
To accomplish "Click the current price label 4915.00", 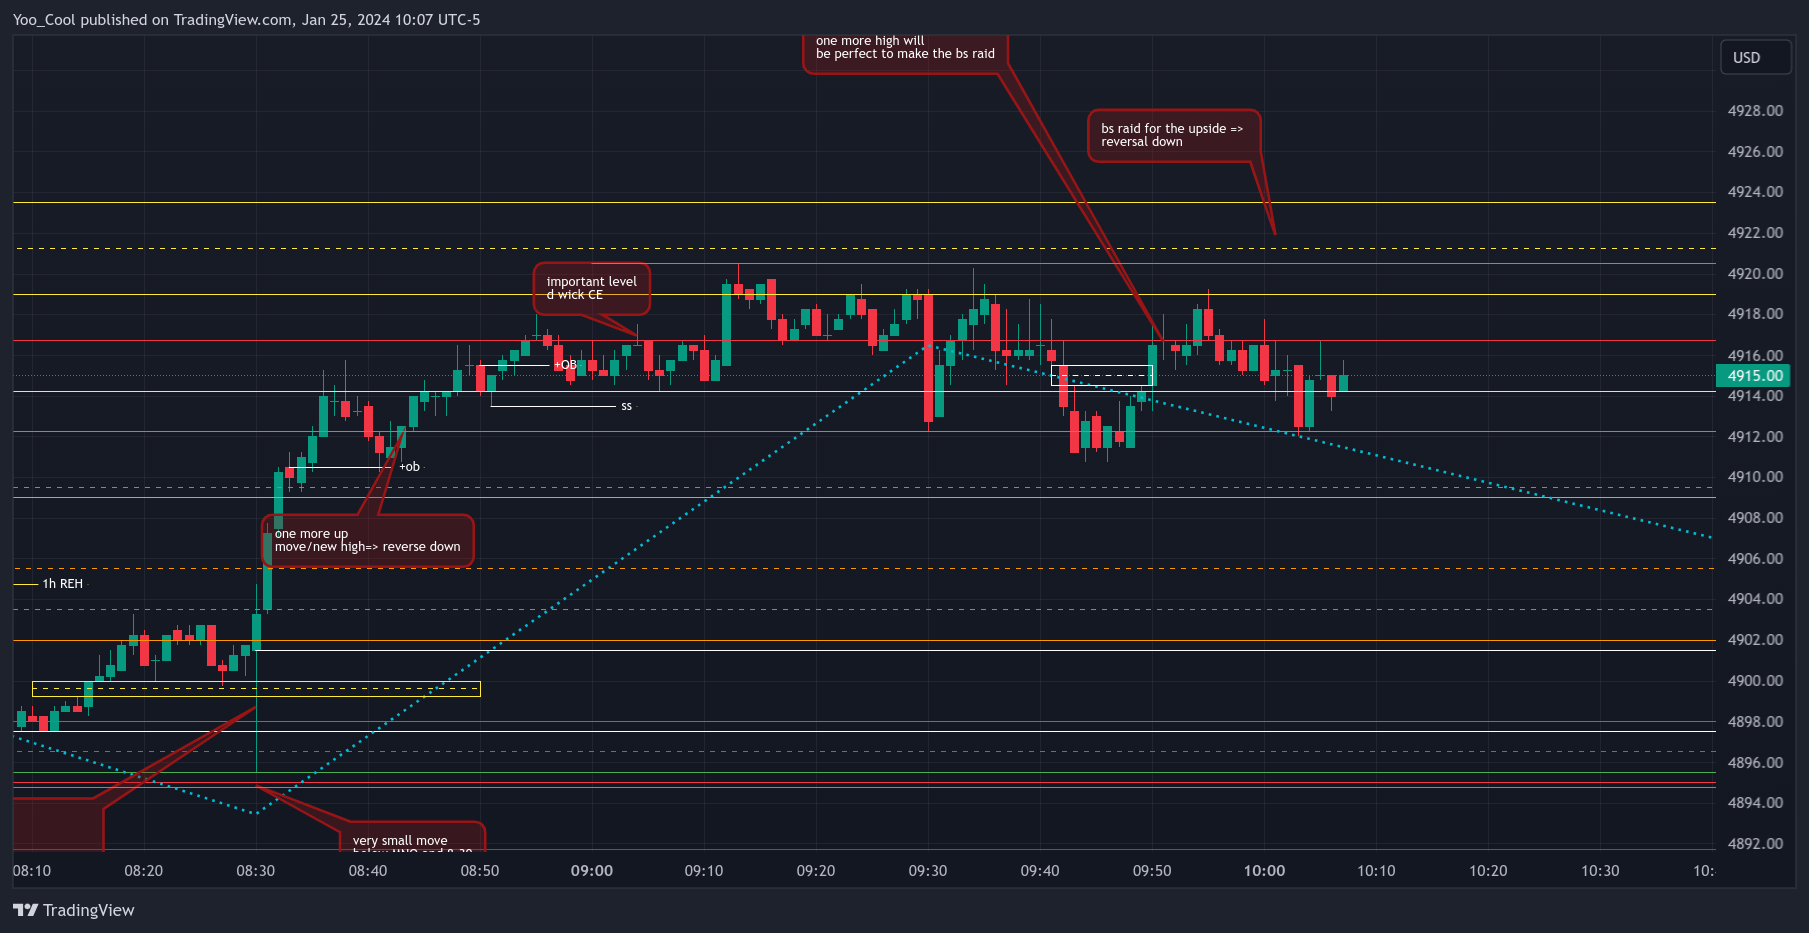I will click(x=1753, y=376).
